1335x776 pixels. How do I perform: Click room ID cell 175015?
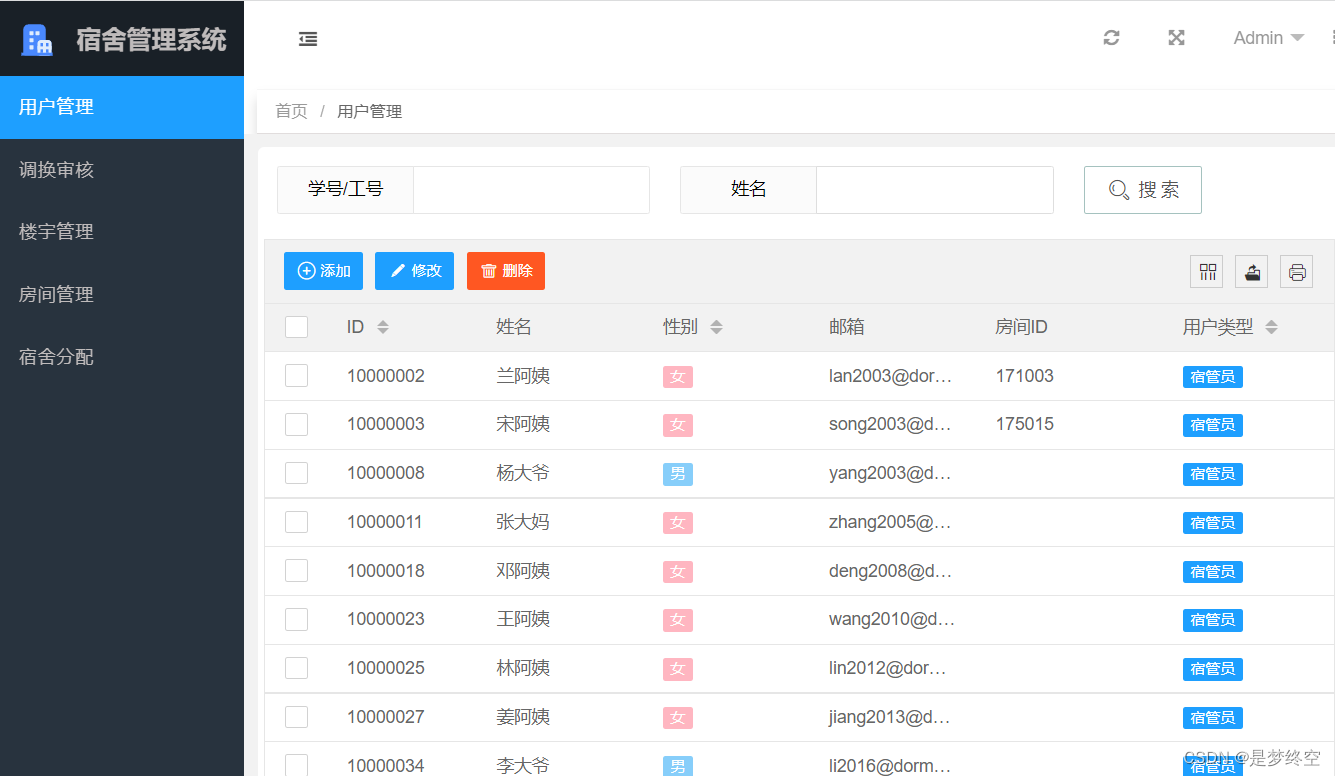click(x=1025, y=424)
